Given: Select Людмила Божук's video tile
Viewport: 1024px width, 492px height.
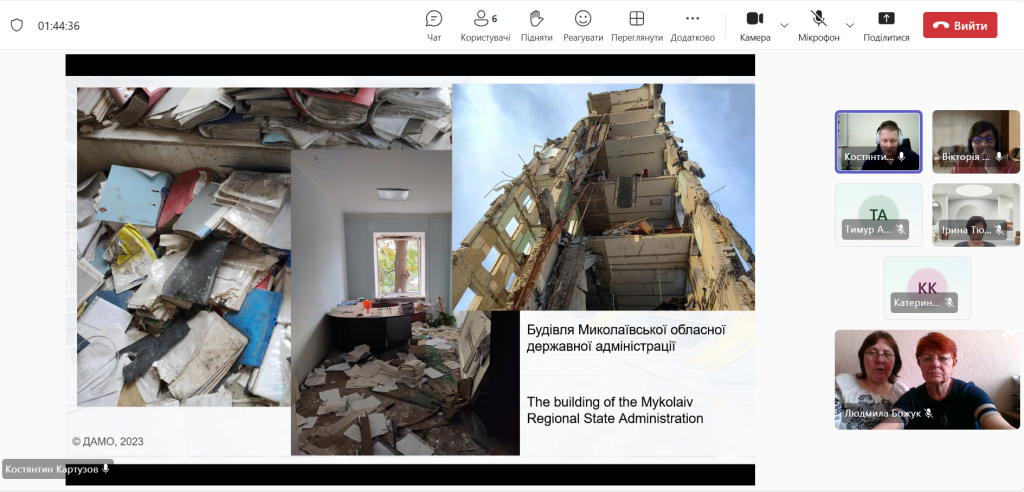Looking at the screenshot, I should (927, 379).
